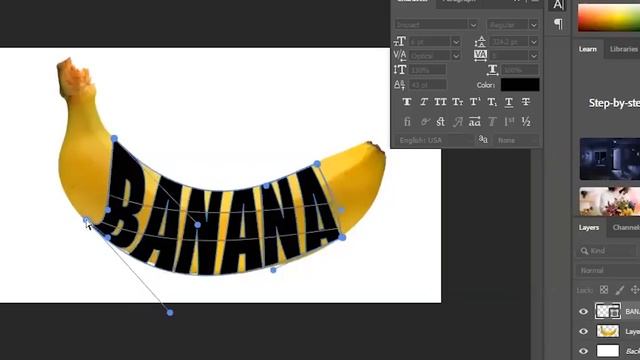Screen dimensions: 640x360
Task: Click the vertical scale icon
Action: coord(400,70)
